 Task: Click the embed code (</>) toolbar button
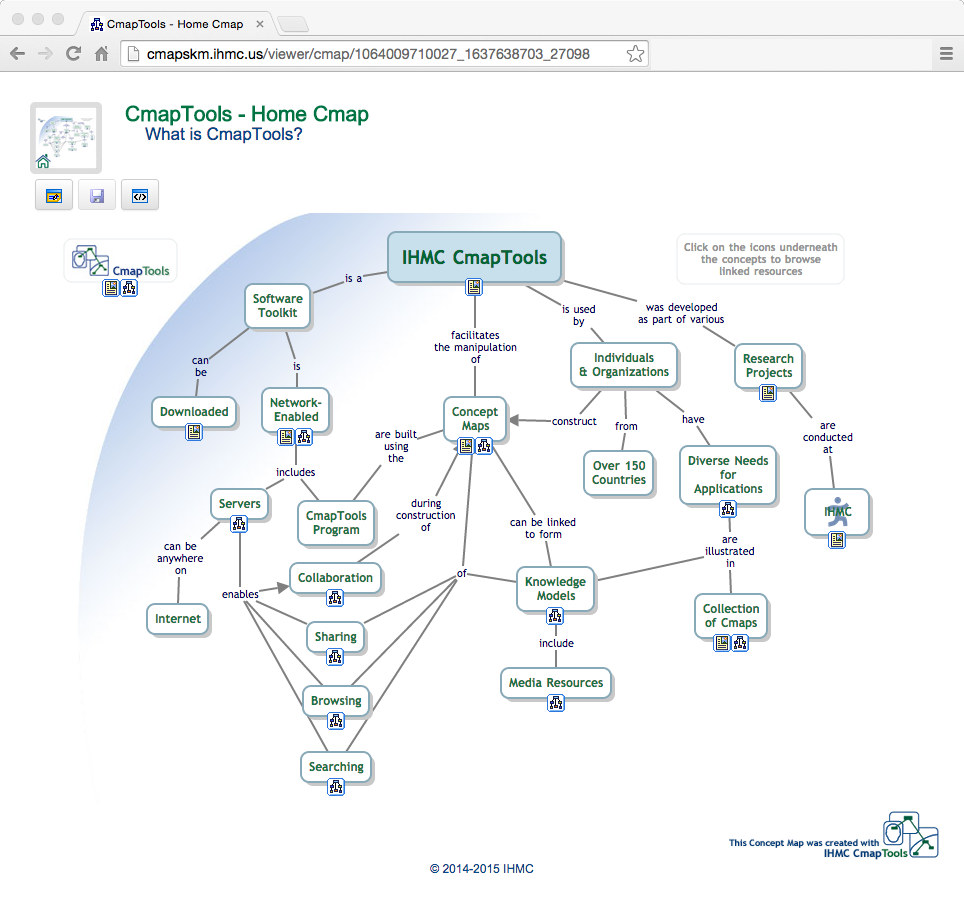pyautogui.click(x=140, y=196)
